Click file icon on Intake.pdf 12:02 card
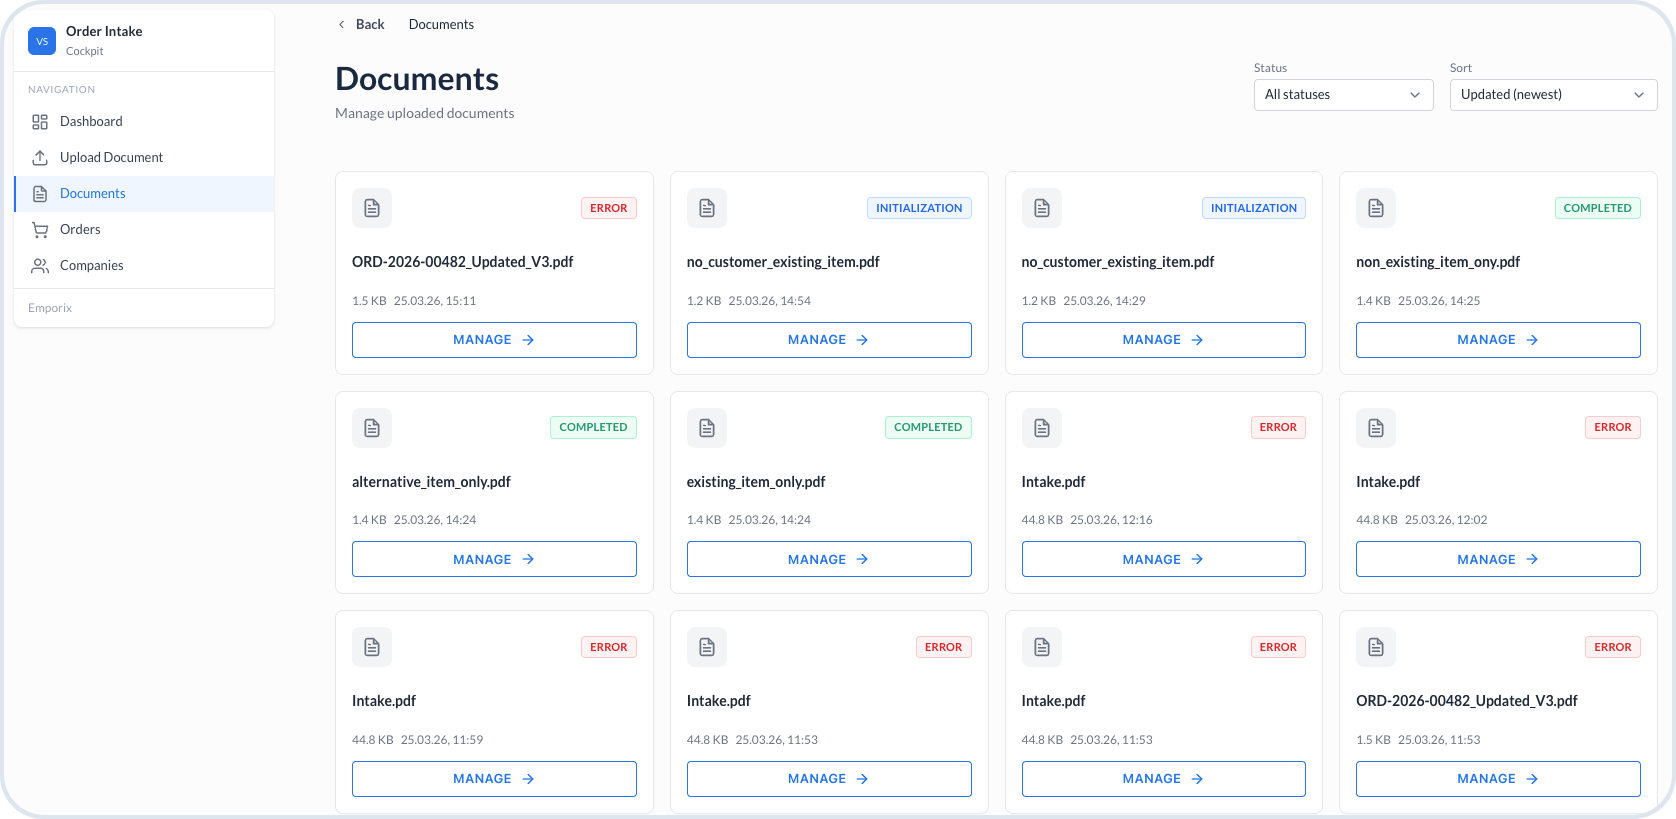 point(1376,428)
